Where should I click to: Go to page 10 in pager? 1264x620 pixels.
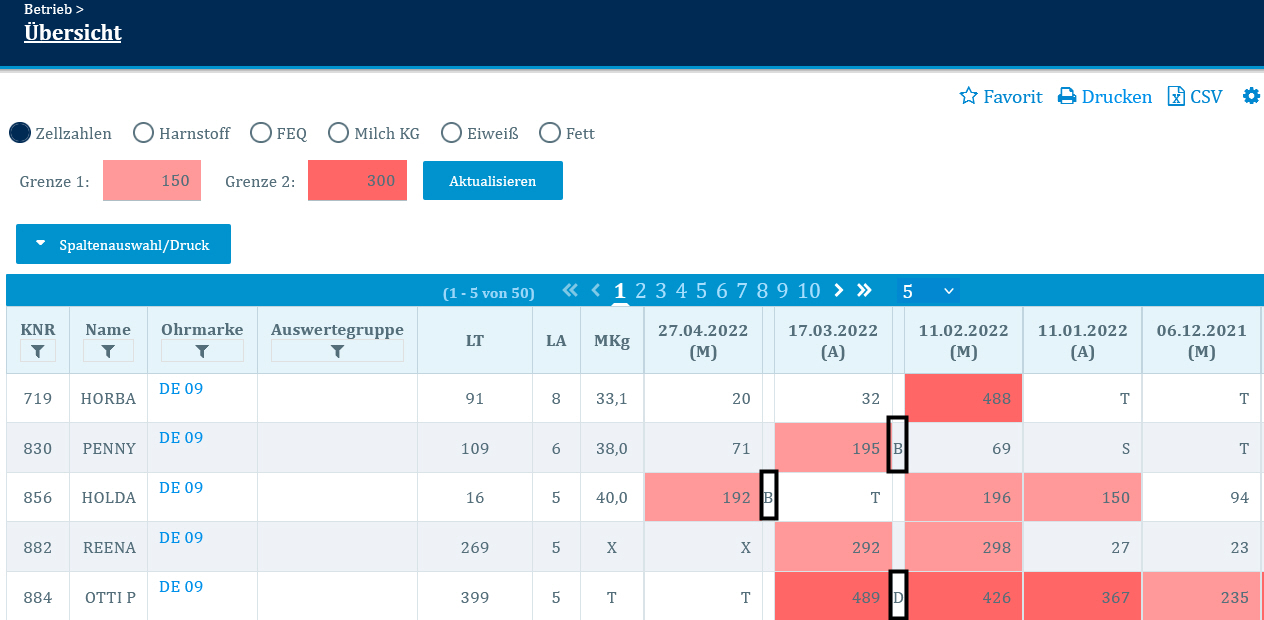[x=809, y=291]
